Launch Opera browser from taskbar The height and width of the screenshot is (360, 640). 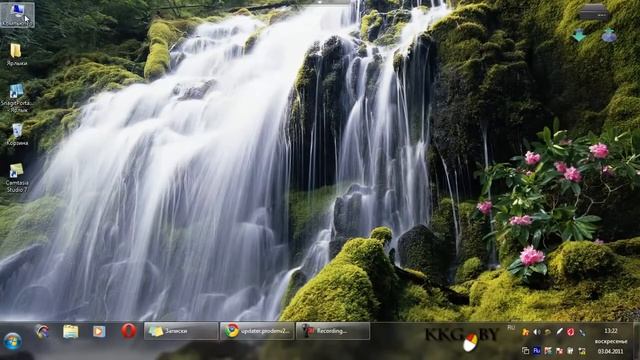129,331
